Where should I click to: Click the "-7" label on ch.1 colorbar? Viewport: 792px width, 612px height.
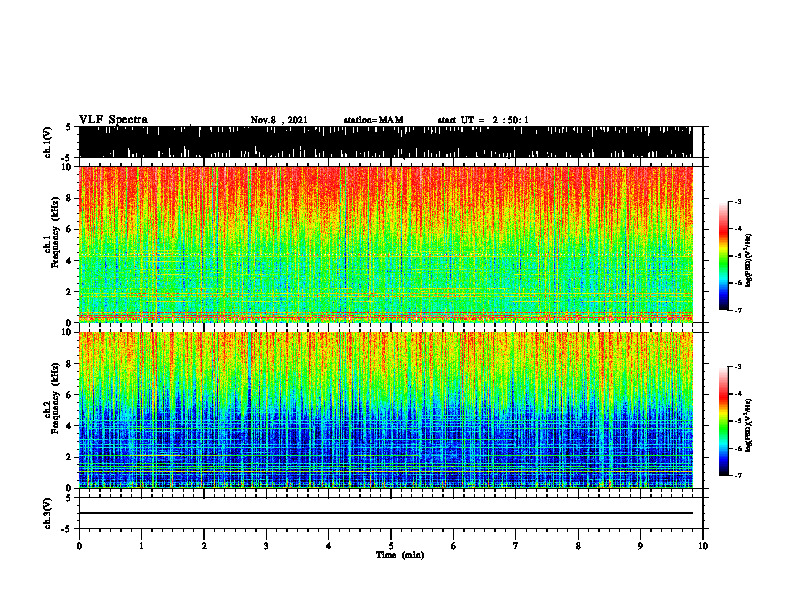point(738,310)
